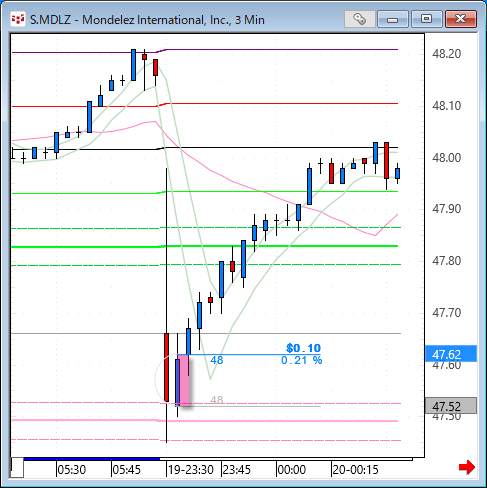Click the 05:30 time axis label
The height and width of the screenshot is (488, 487).
tap(72, 470)
